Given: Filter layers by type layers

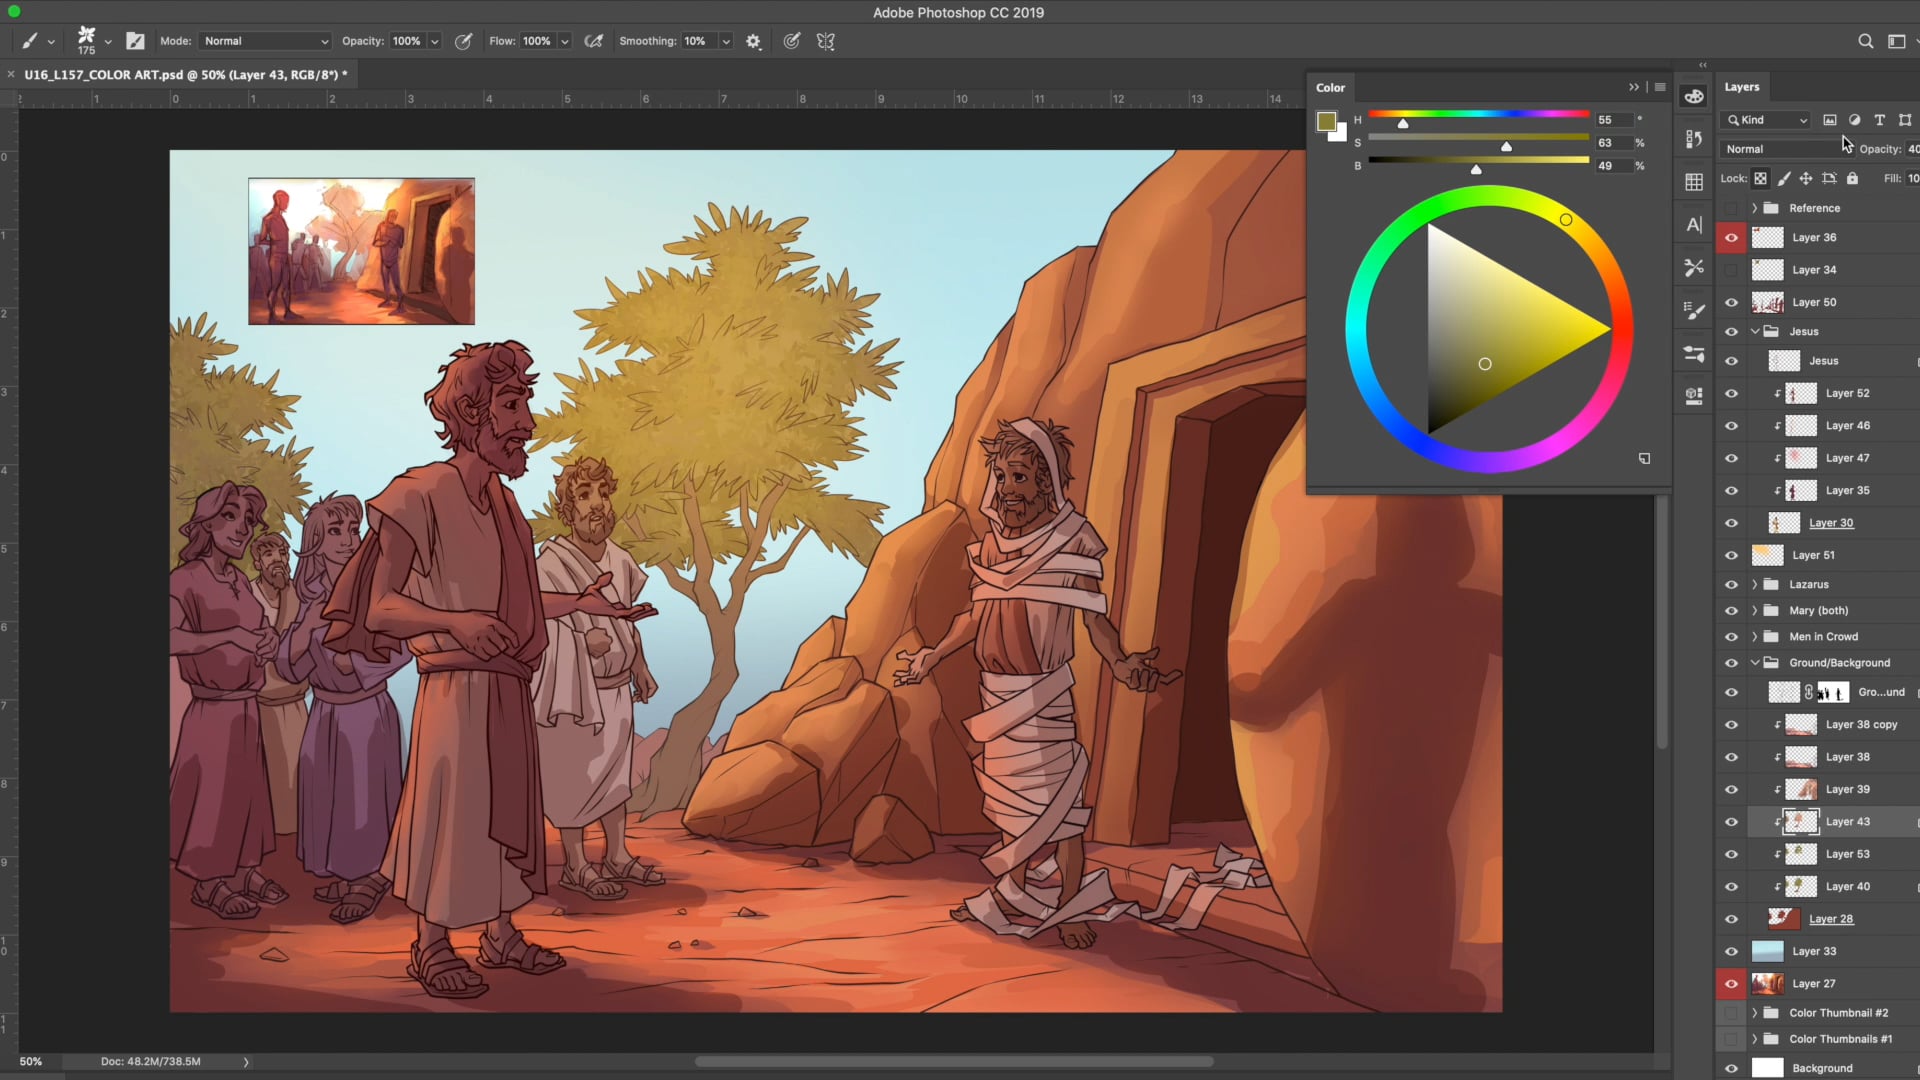Looking at the screenshot, I should (x=1879, y=120).
